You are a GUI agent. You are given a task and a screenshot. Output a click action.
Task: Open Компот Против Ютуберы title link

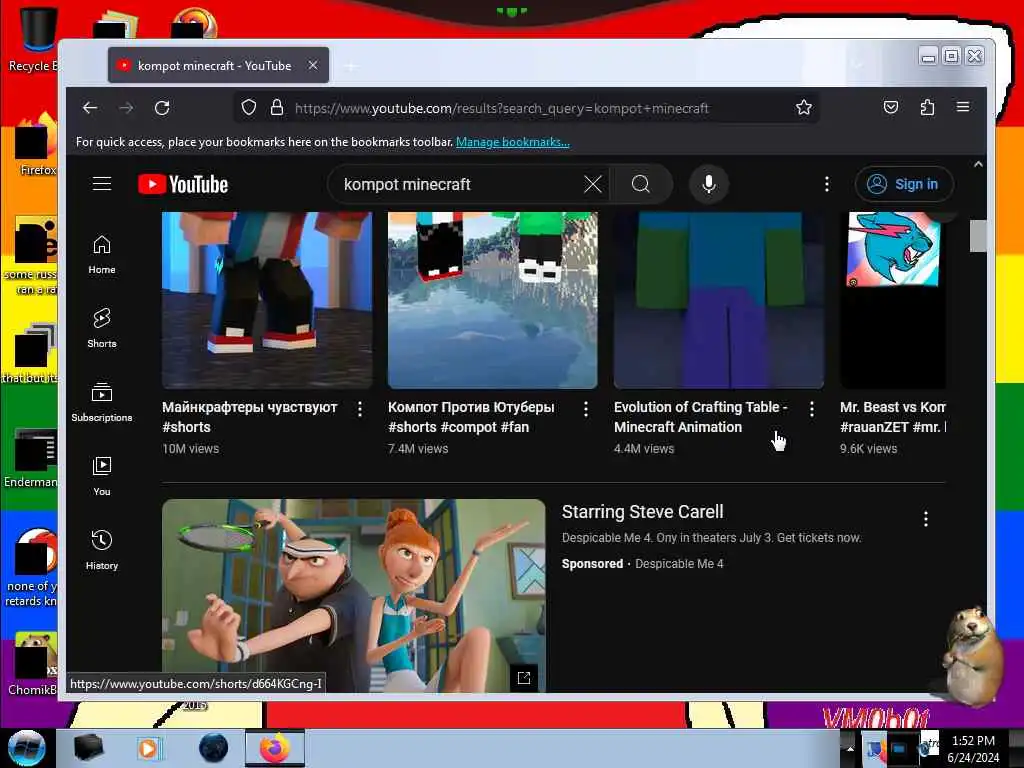(471, 417)
